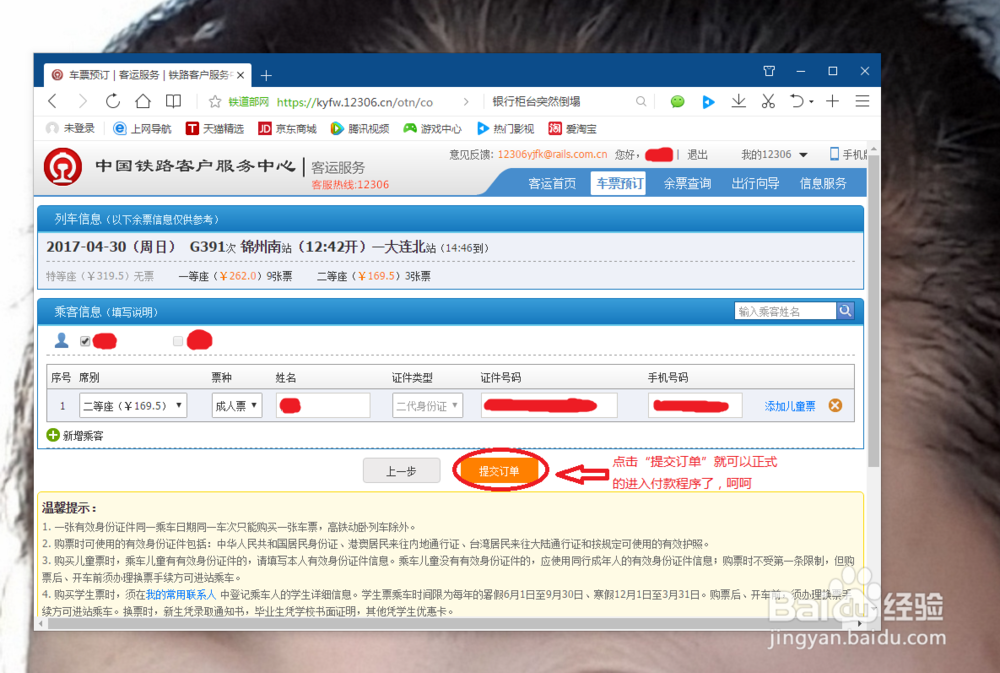This screenshot has height=673, width=1000.
Task: Click the arrow beside address bar
Action: point(466,101)
